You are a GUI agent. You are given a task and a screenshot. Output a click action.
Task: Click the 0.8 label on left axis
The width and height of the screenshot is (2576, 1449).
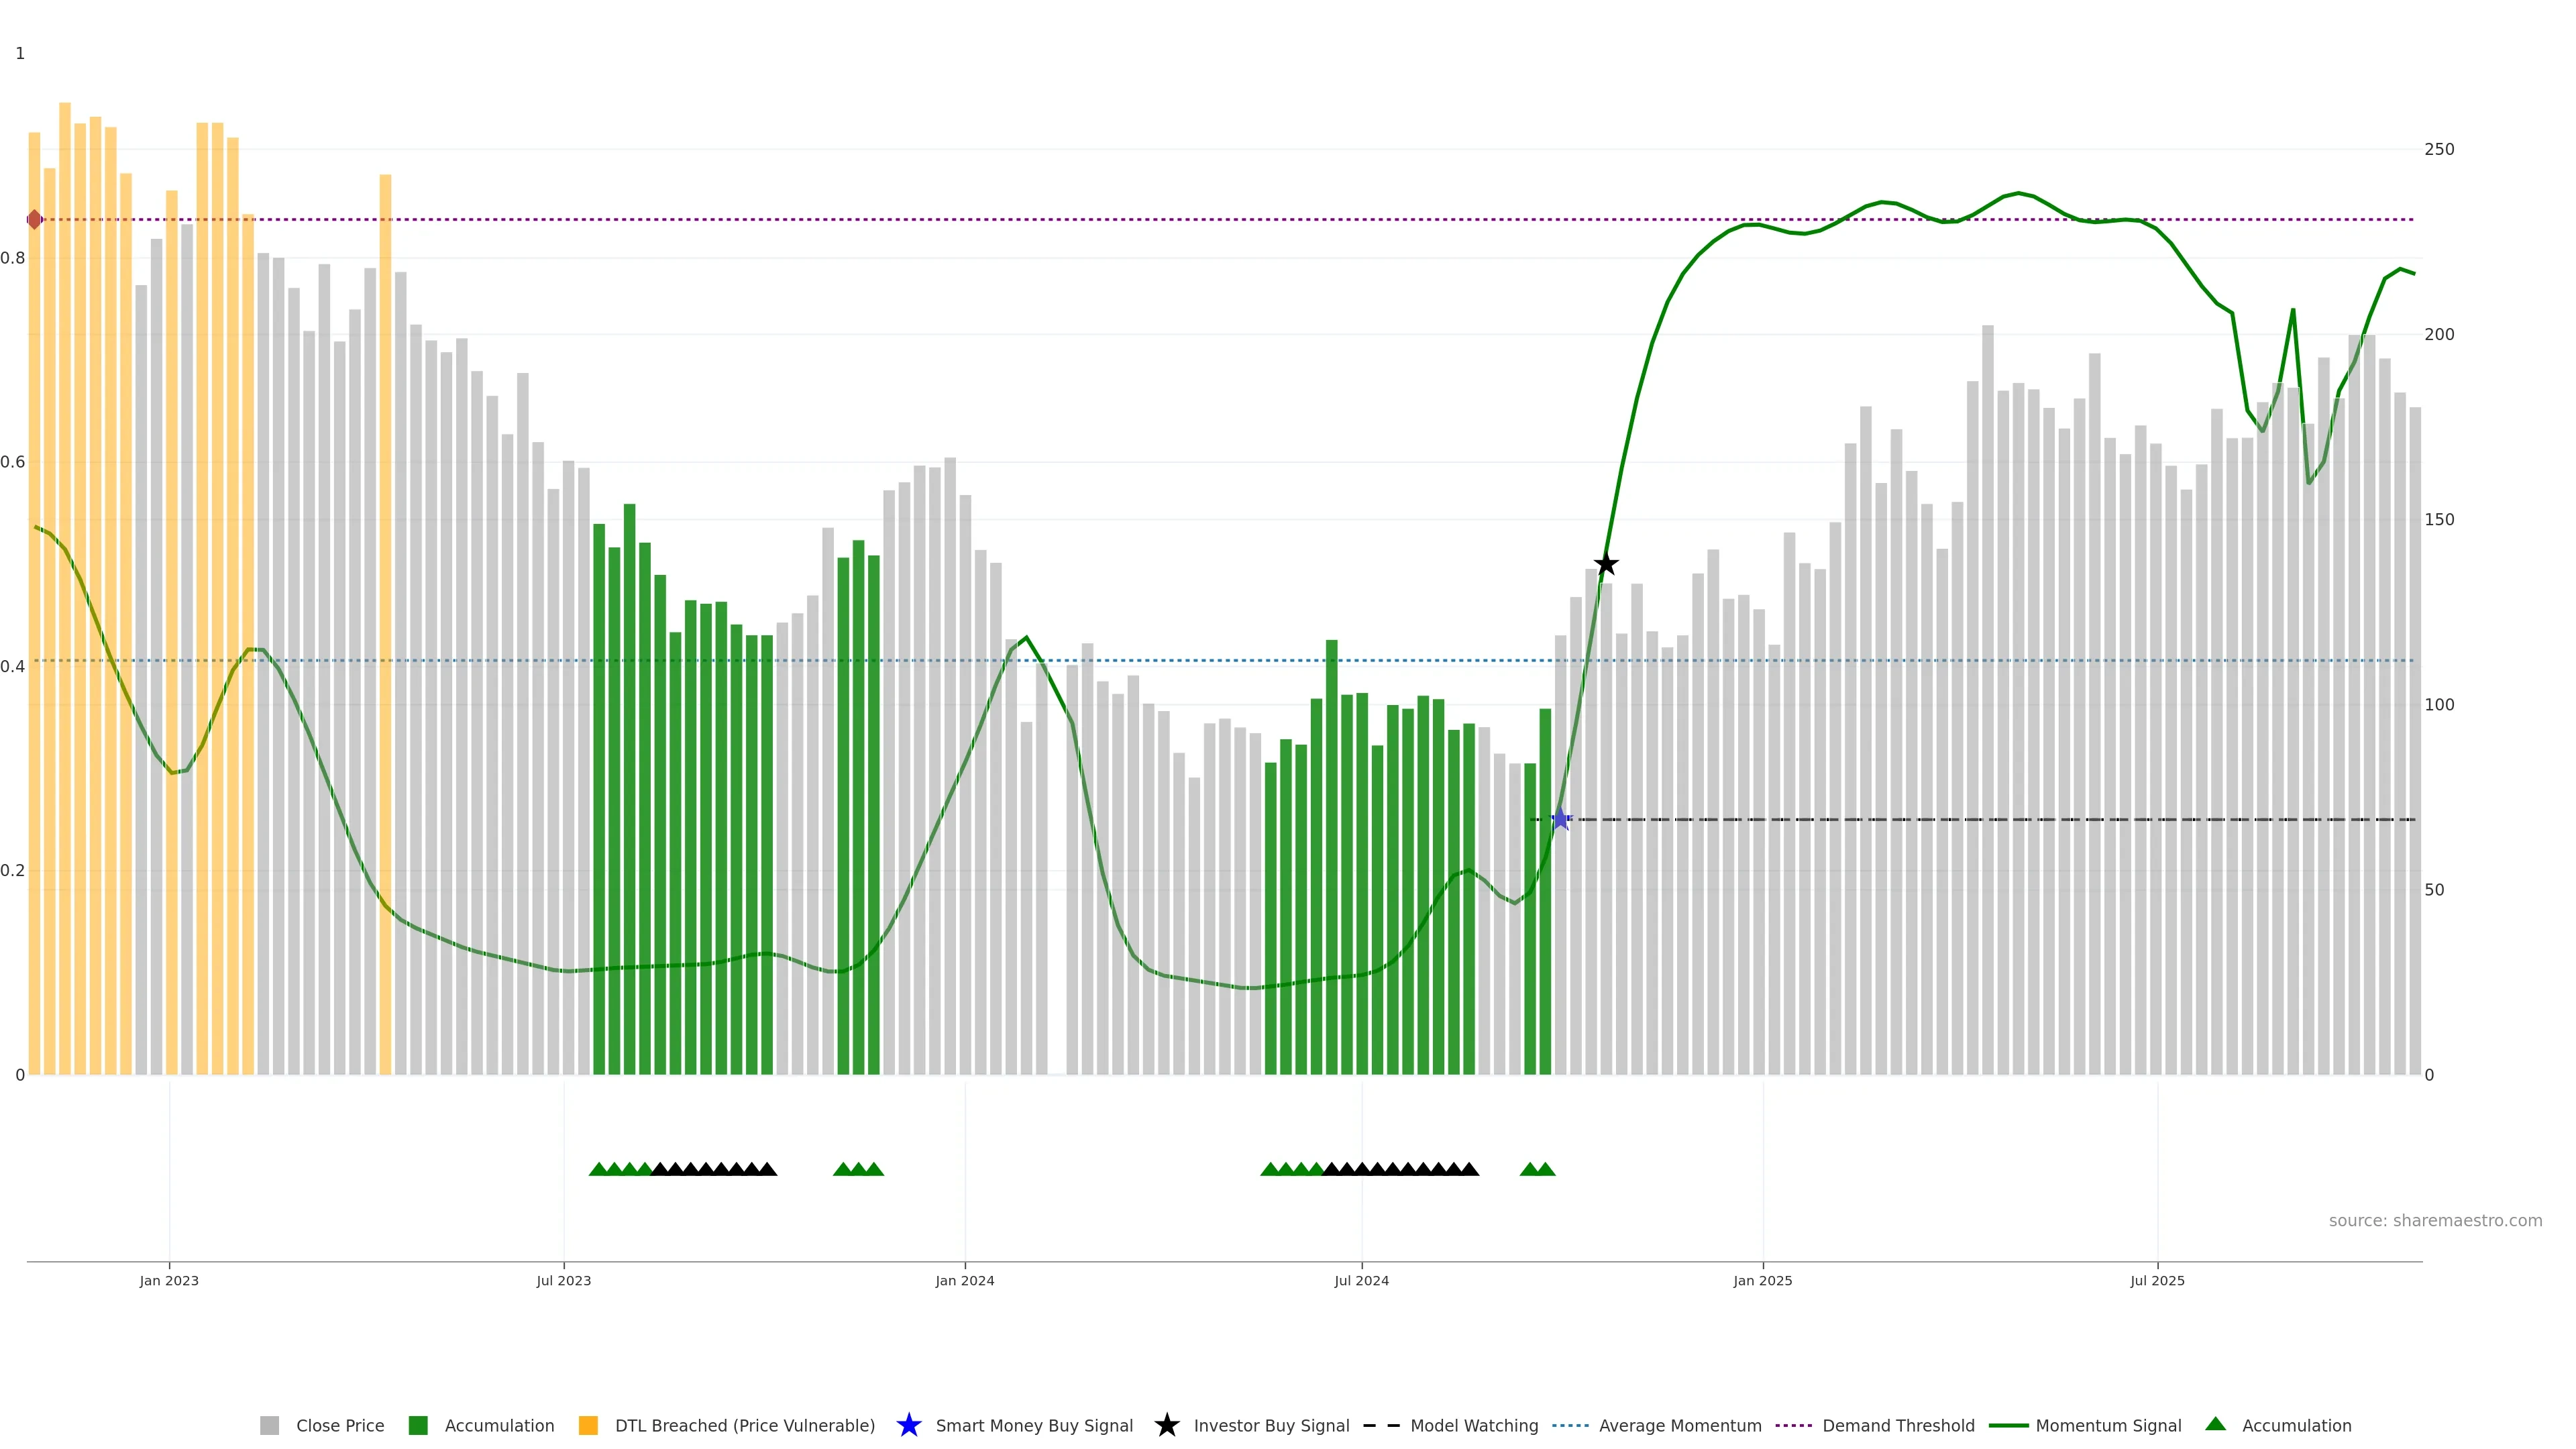click(13, 258)
